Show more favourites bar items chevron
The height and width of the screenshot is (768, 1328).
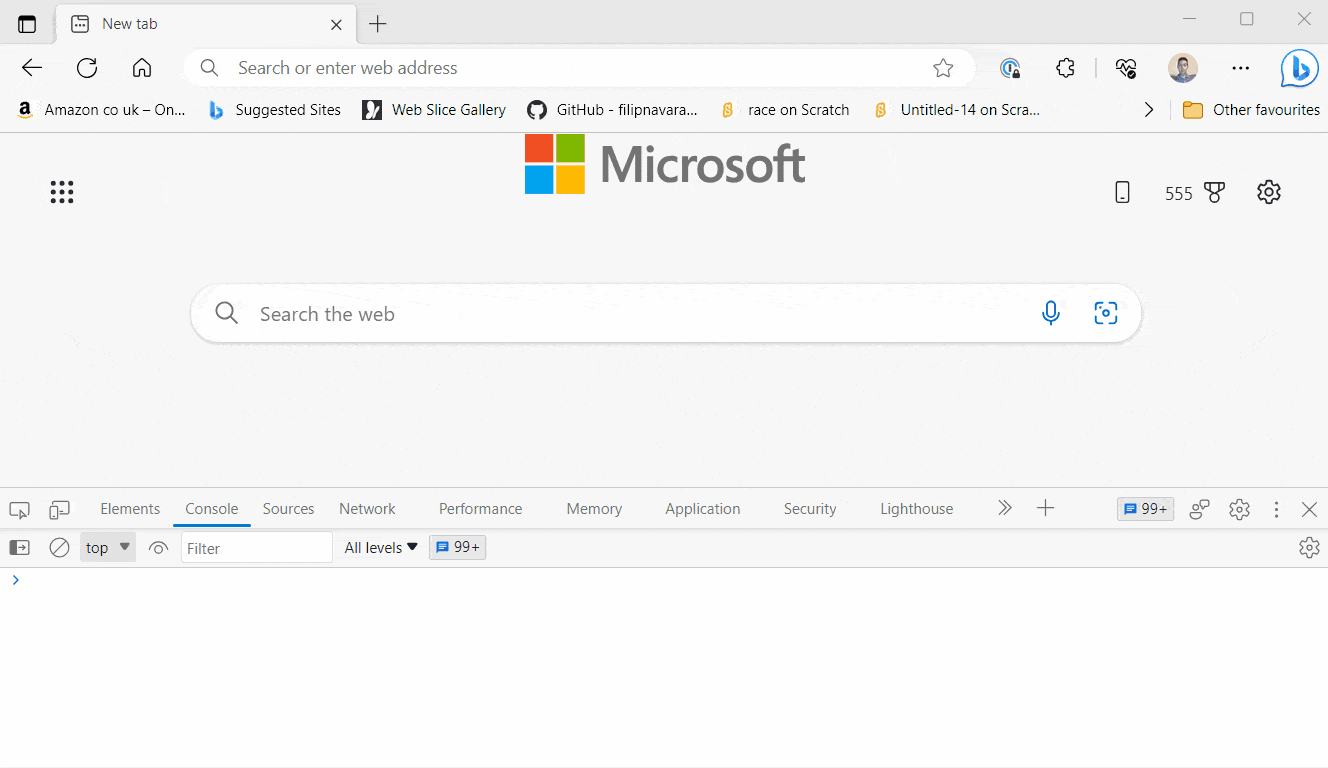click(1149, 110)
